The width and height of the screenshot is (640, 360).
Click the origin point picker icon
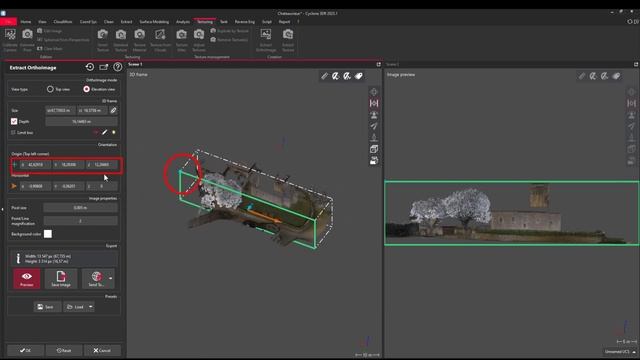[14, 164]
